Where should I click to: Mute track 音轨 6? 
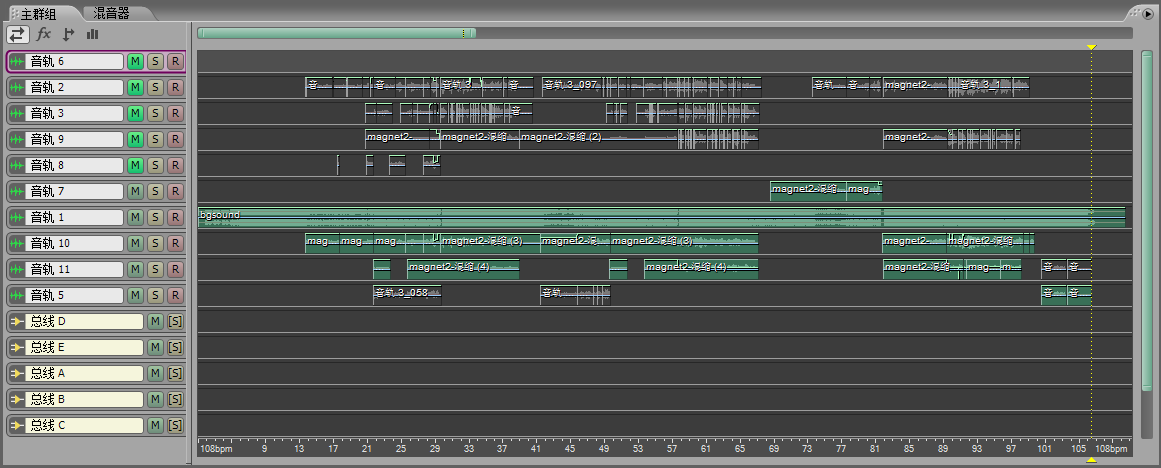[x=135, y=61]
